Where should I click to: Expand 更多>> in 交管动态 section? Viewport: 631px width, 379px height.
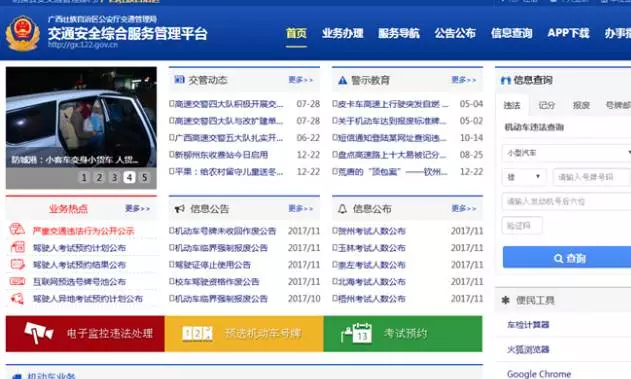(301, 80)
